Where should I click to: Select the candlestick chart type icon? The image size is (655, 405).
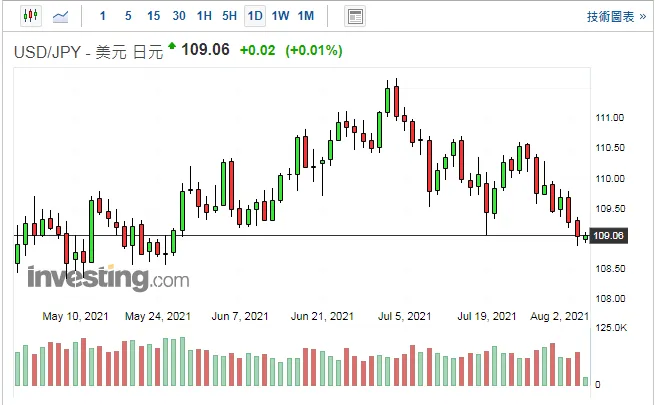(x=31, y=16)
